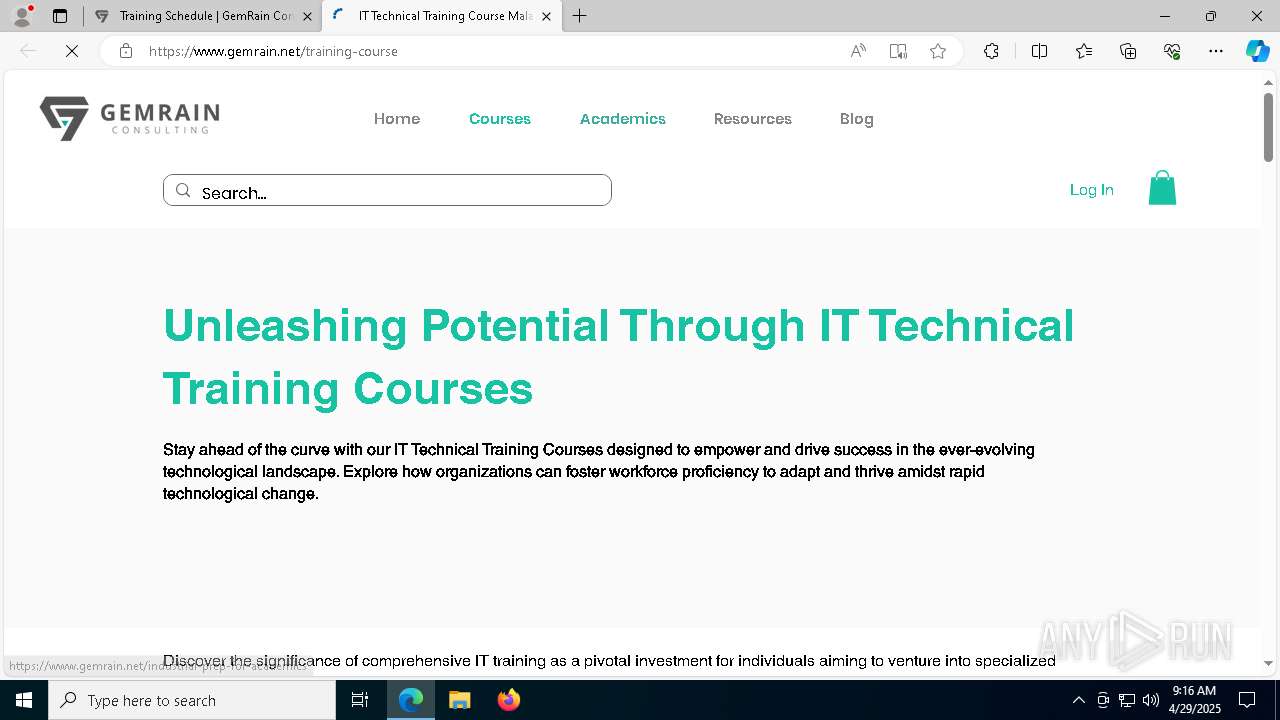Open the Courses navigation menu
This screenshot has height=720, width=1280.
click(x=500, y=119)
